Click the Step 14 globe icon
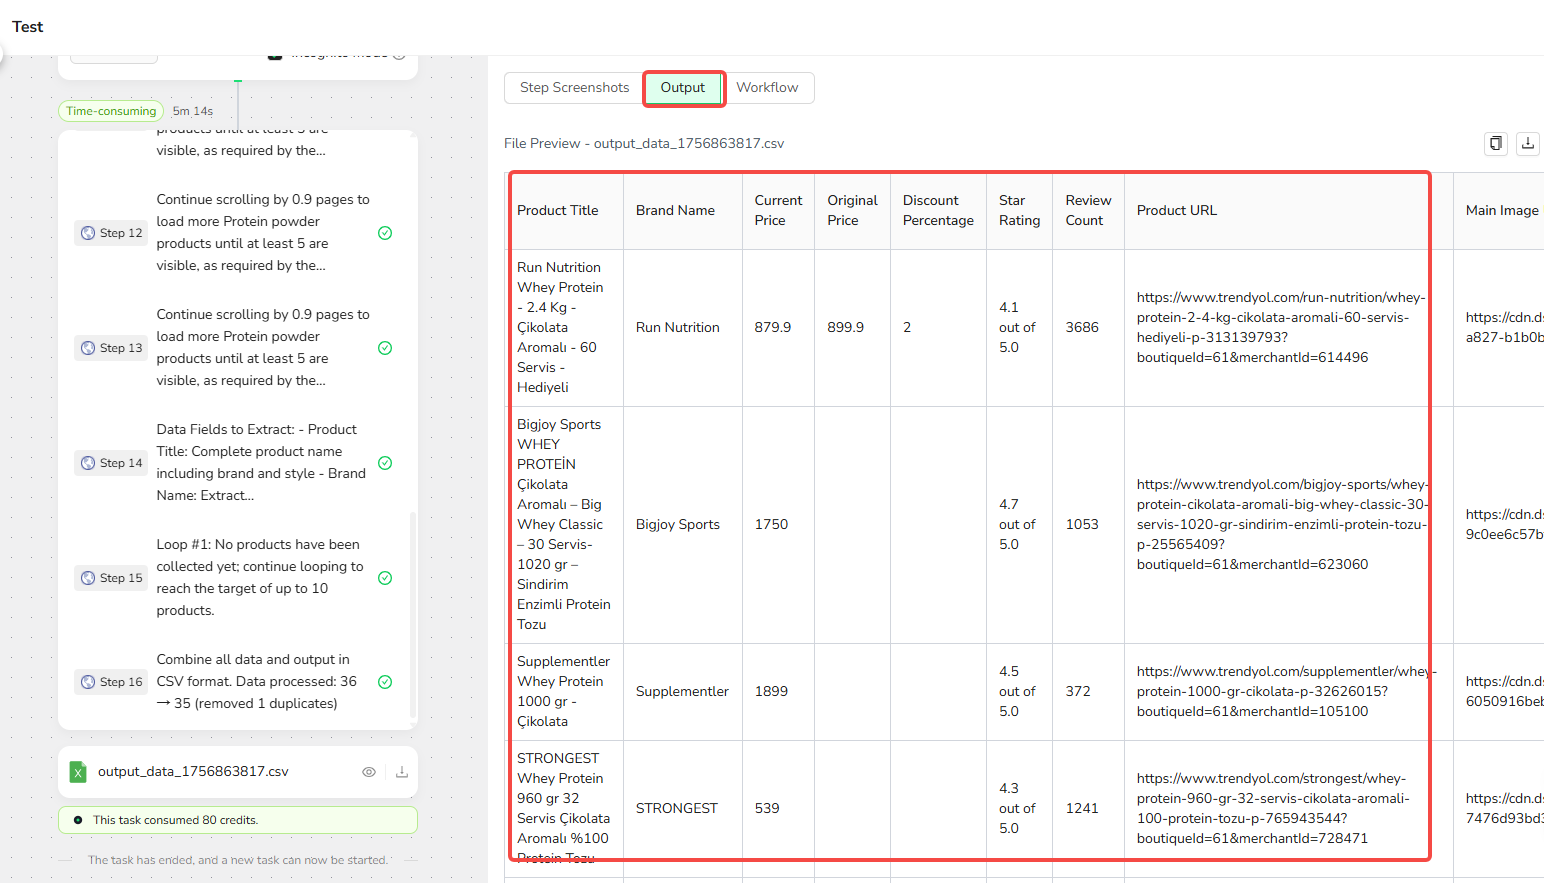The width and height of the screenshot is (1544, 883). click(88, 463)
